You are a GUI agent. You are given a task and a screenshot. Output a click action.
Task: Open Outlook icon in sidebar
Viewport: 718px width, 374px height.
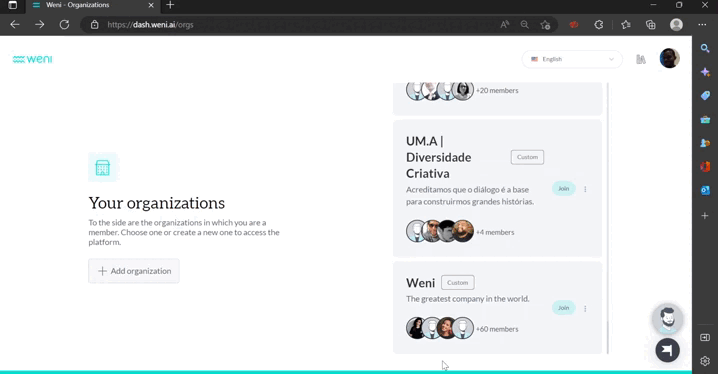[x=705, y=190]
